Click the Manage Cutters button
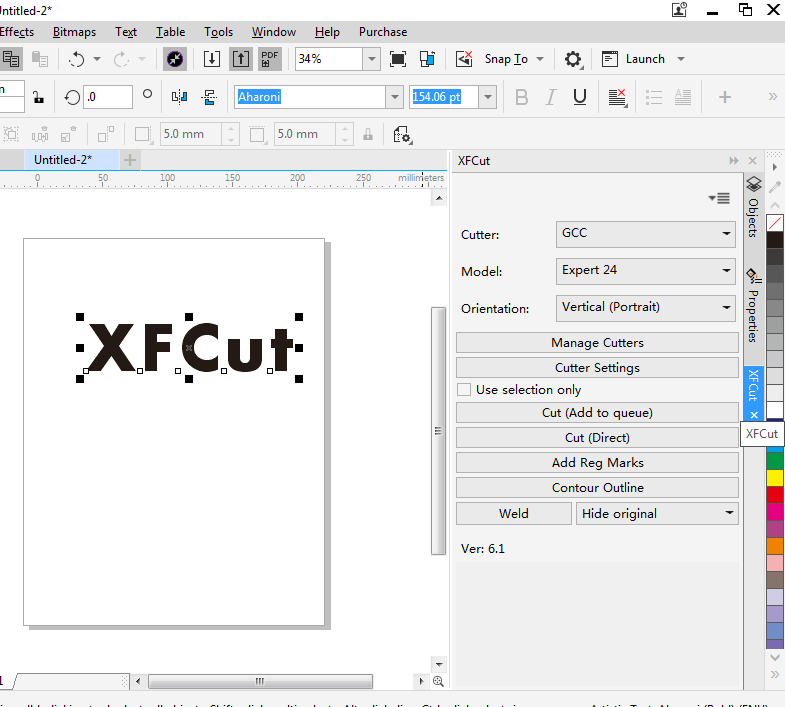Viewport: 785px width, 707px height. [x=597, y=343]
